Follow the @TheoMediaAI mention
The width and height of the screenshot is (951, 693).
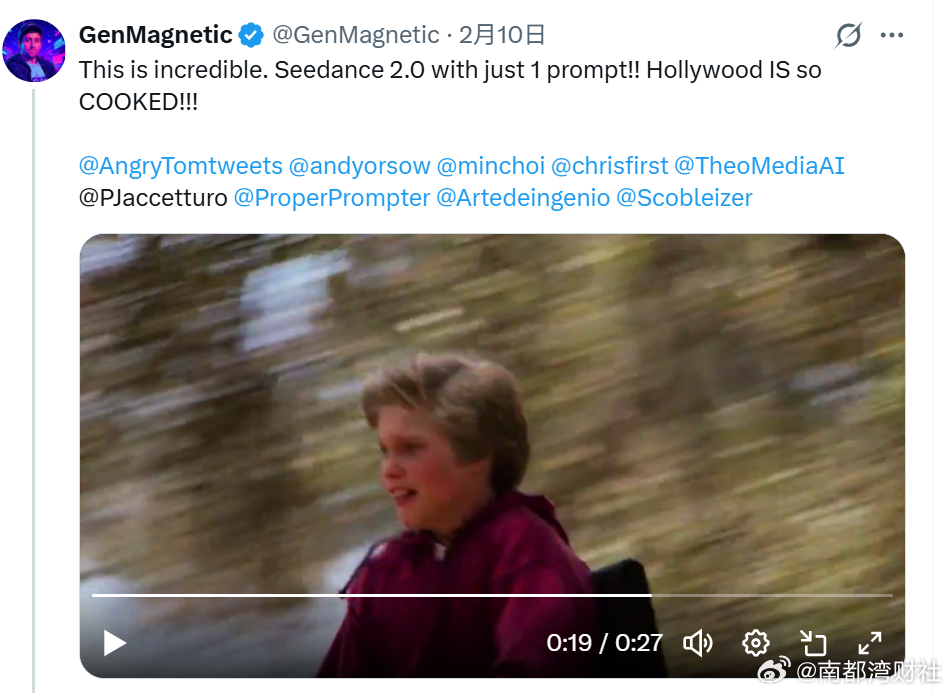pyautogui.click(x=759, y=166)
